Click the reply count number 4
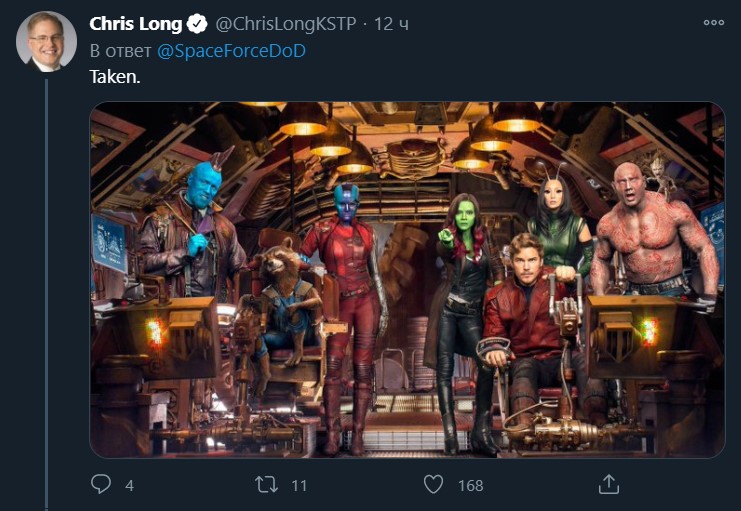741x511 pixels. tap(129, 485)
